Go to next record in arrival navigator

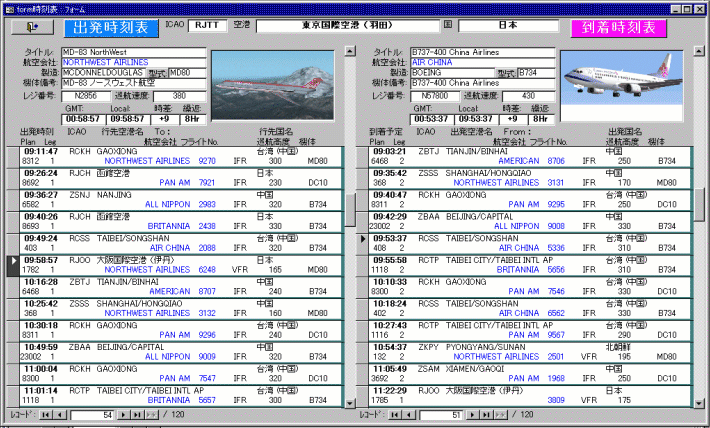(473, 413)
